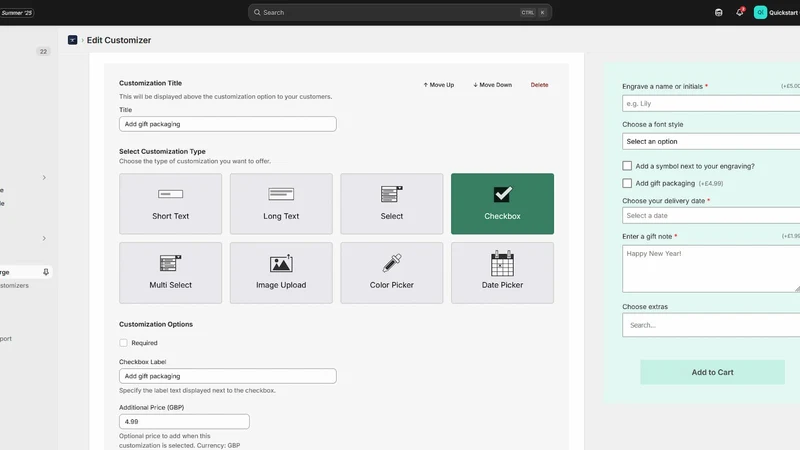Open the delivery date picker field

[x=711, y=215]
